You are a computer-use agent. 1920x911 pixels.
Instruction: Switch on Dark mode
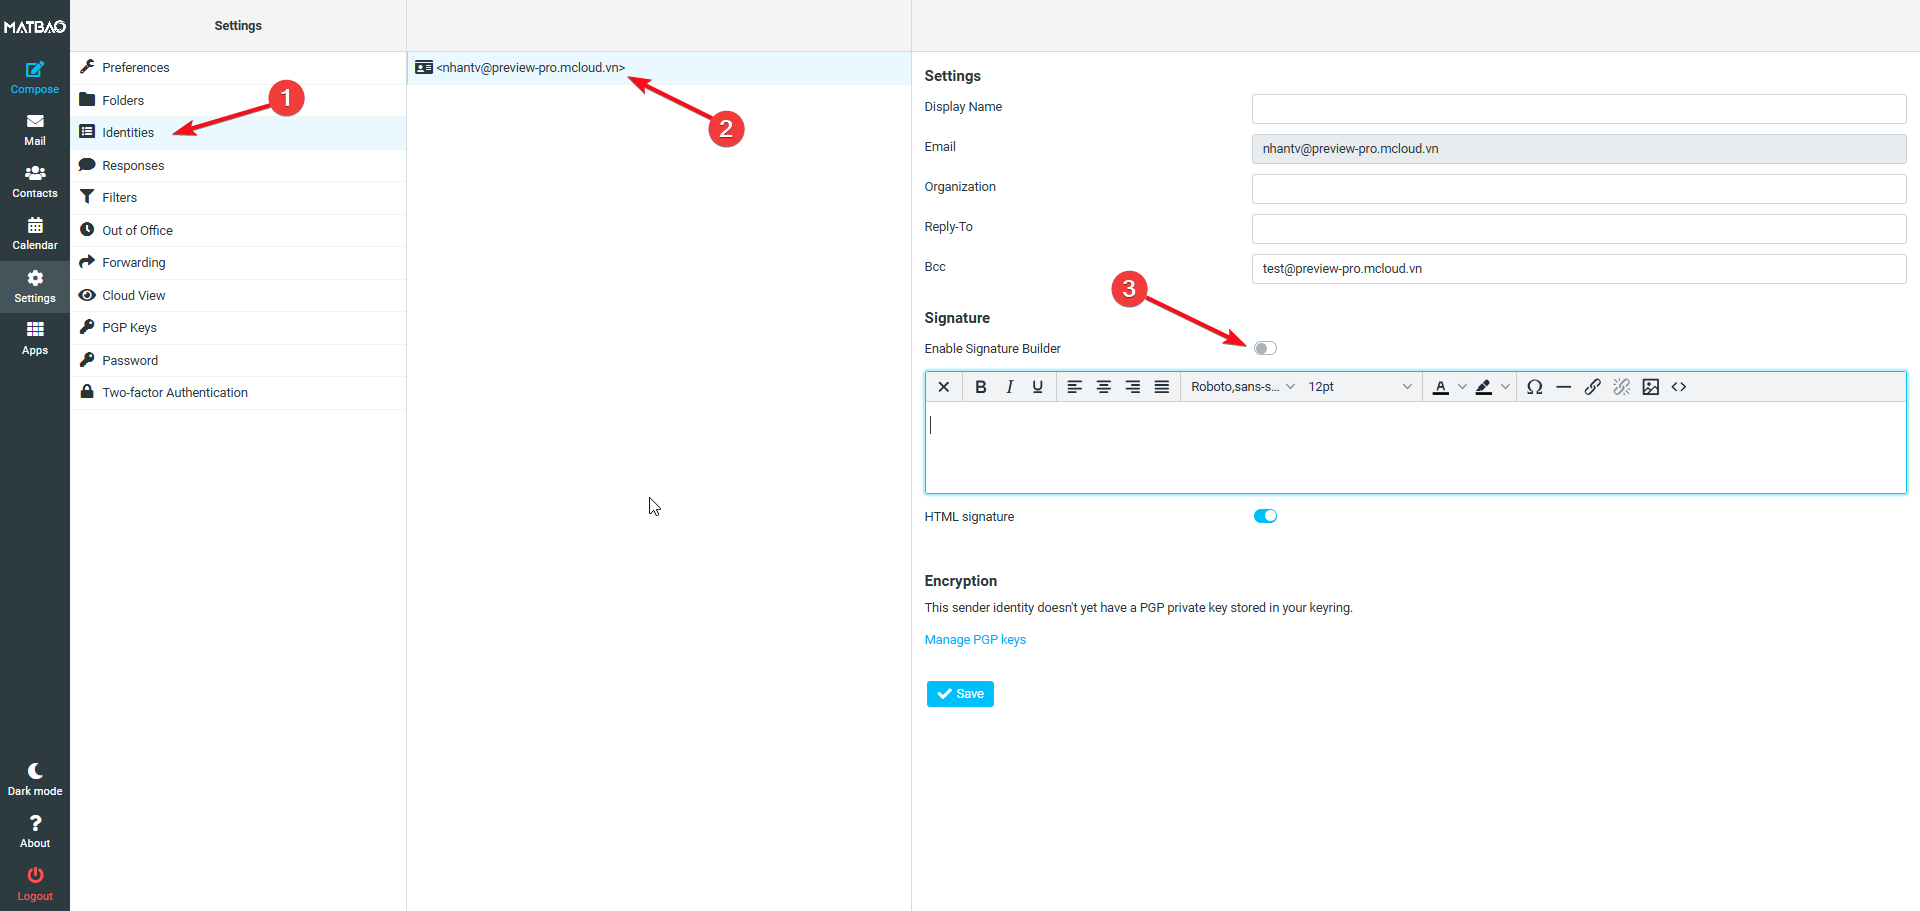(x=35, y=779)
